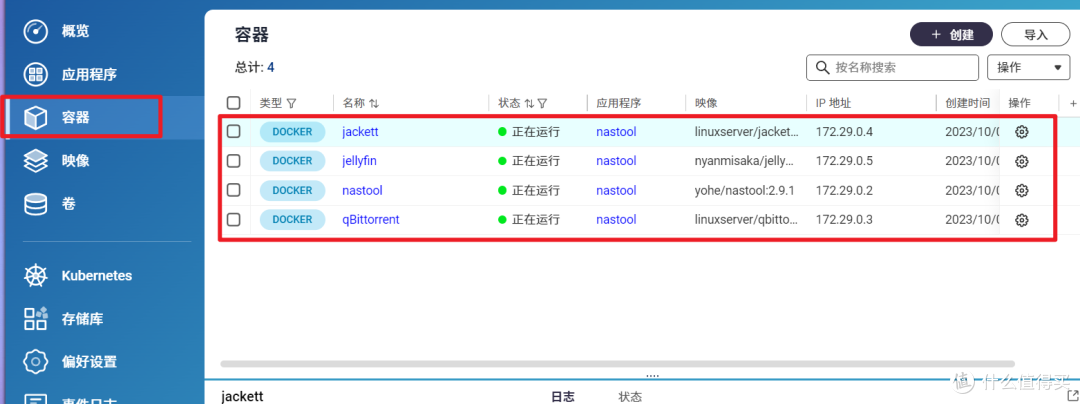Tick the select-all header checkbox
1080x404 pixels.
pyautogui.click(x=233, y=103)
